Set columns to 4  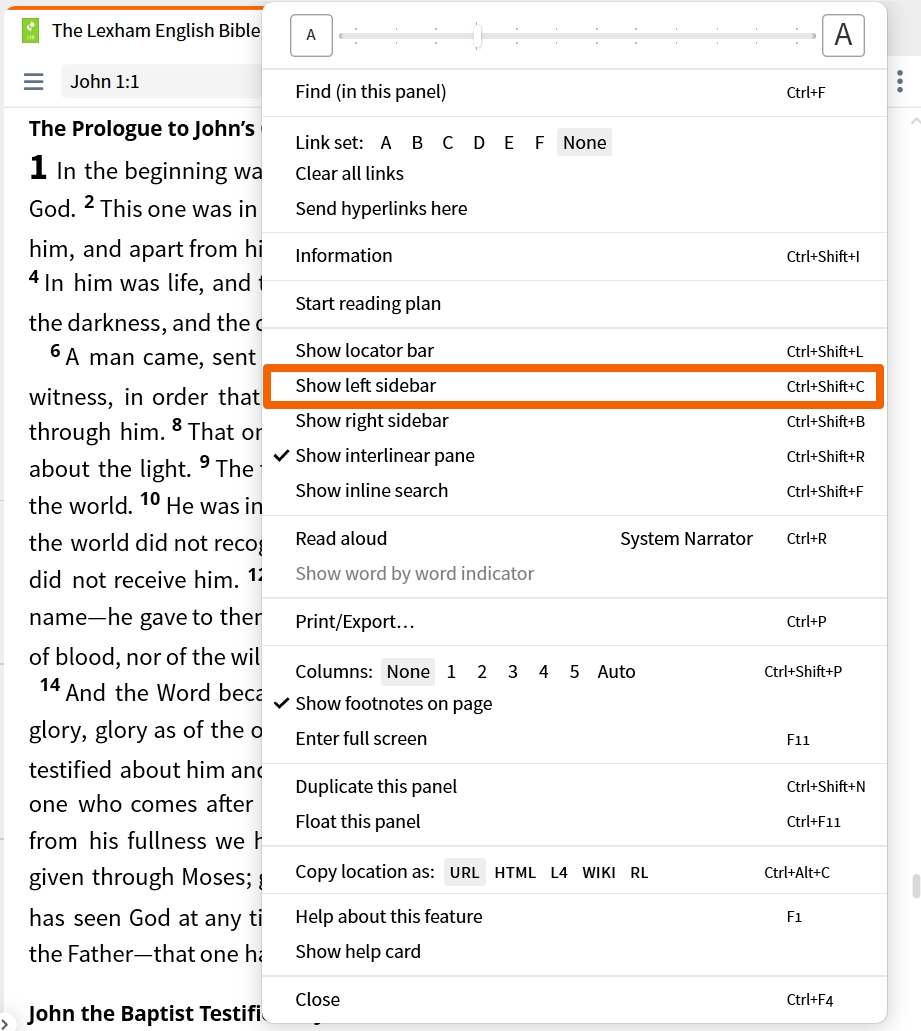click(544, 671)
